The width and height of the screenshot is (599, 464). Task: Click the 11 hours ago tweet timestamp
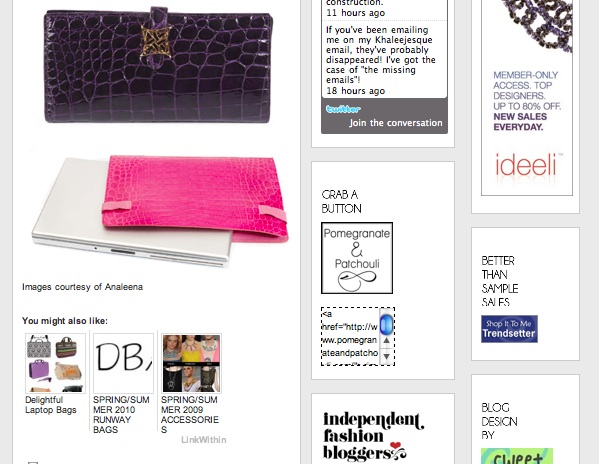click(355, 13)
